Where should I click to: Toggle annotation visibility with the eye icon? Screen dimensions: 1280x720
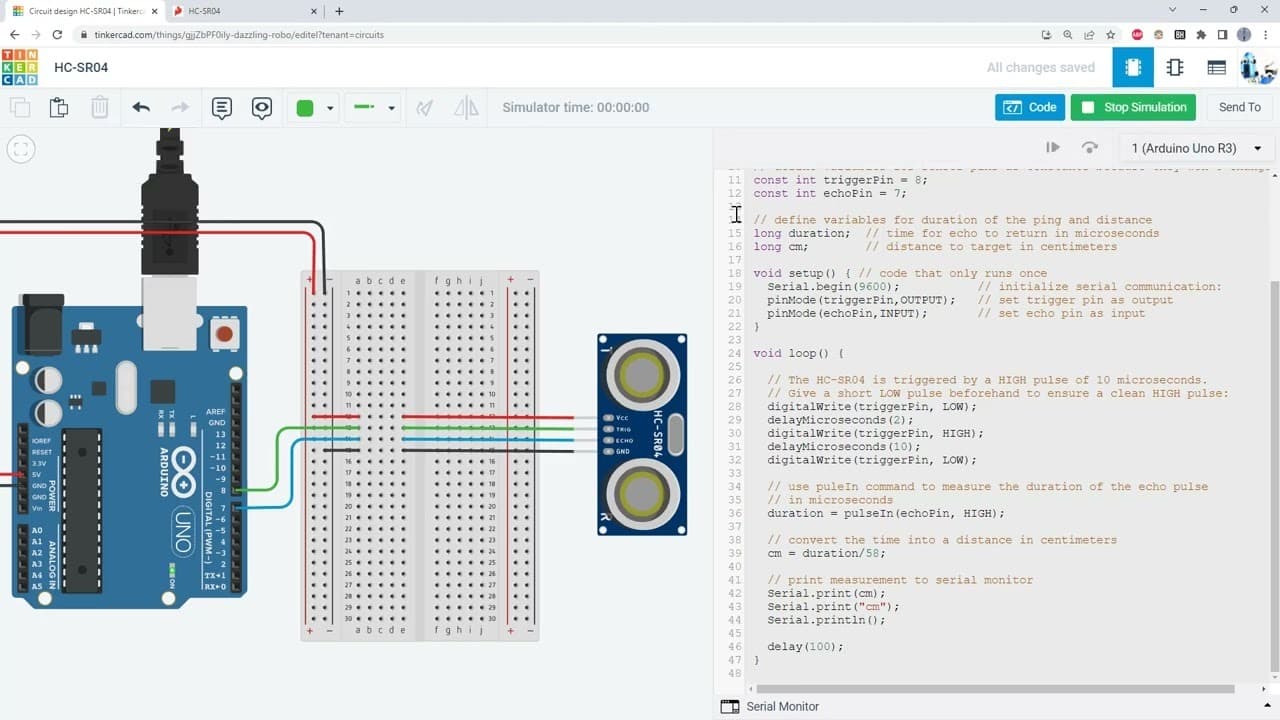tap(261, 107)
